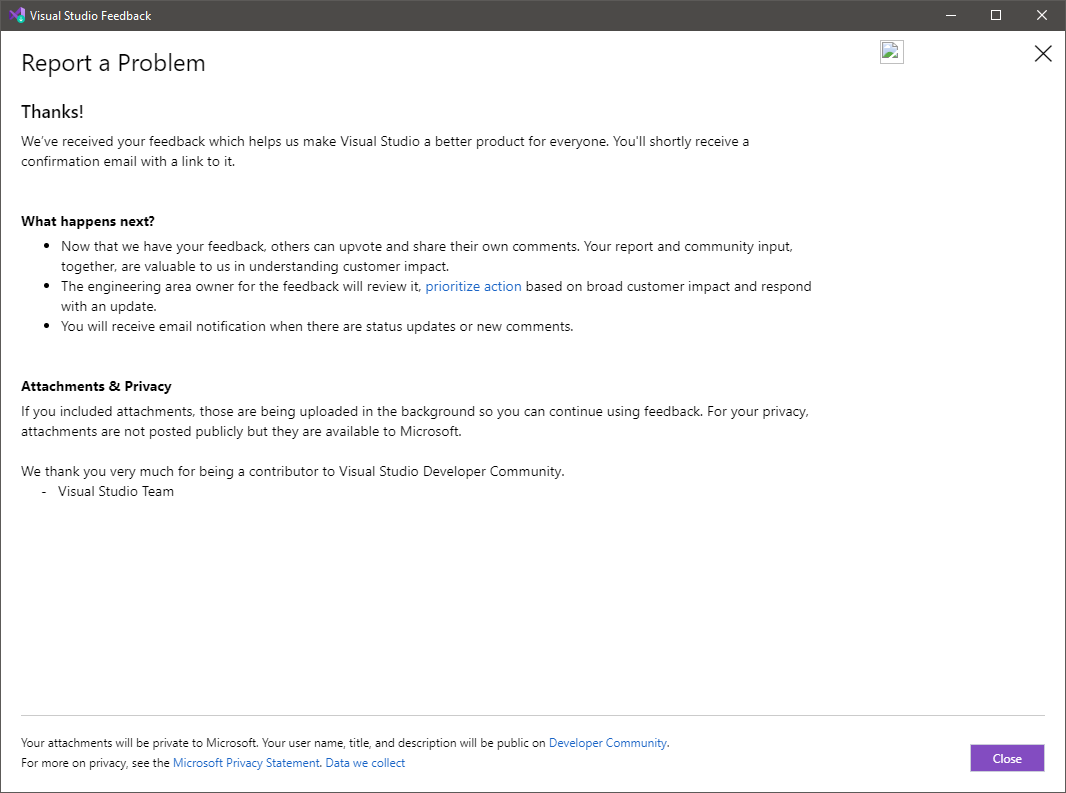
Task: Open the prioritize action link
Action: pyautogui.click(x=473, y=286)
